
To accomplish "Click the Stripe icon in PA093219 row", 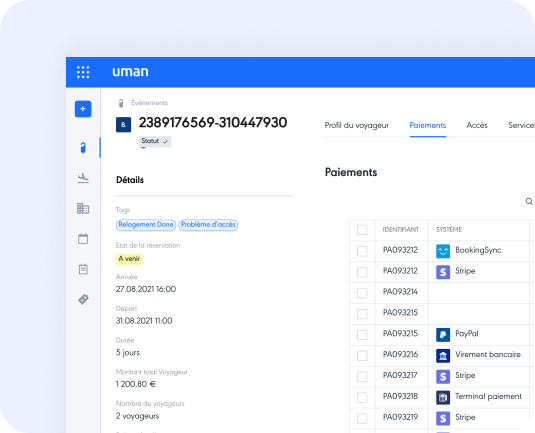I will click(x=443, y=418).
